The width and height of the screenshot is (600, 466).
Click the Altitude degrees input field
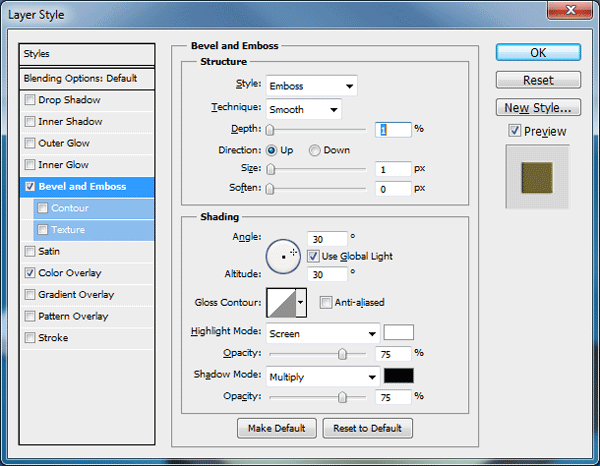pos(328,274)
